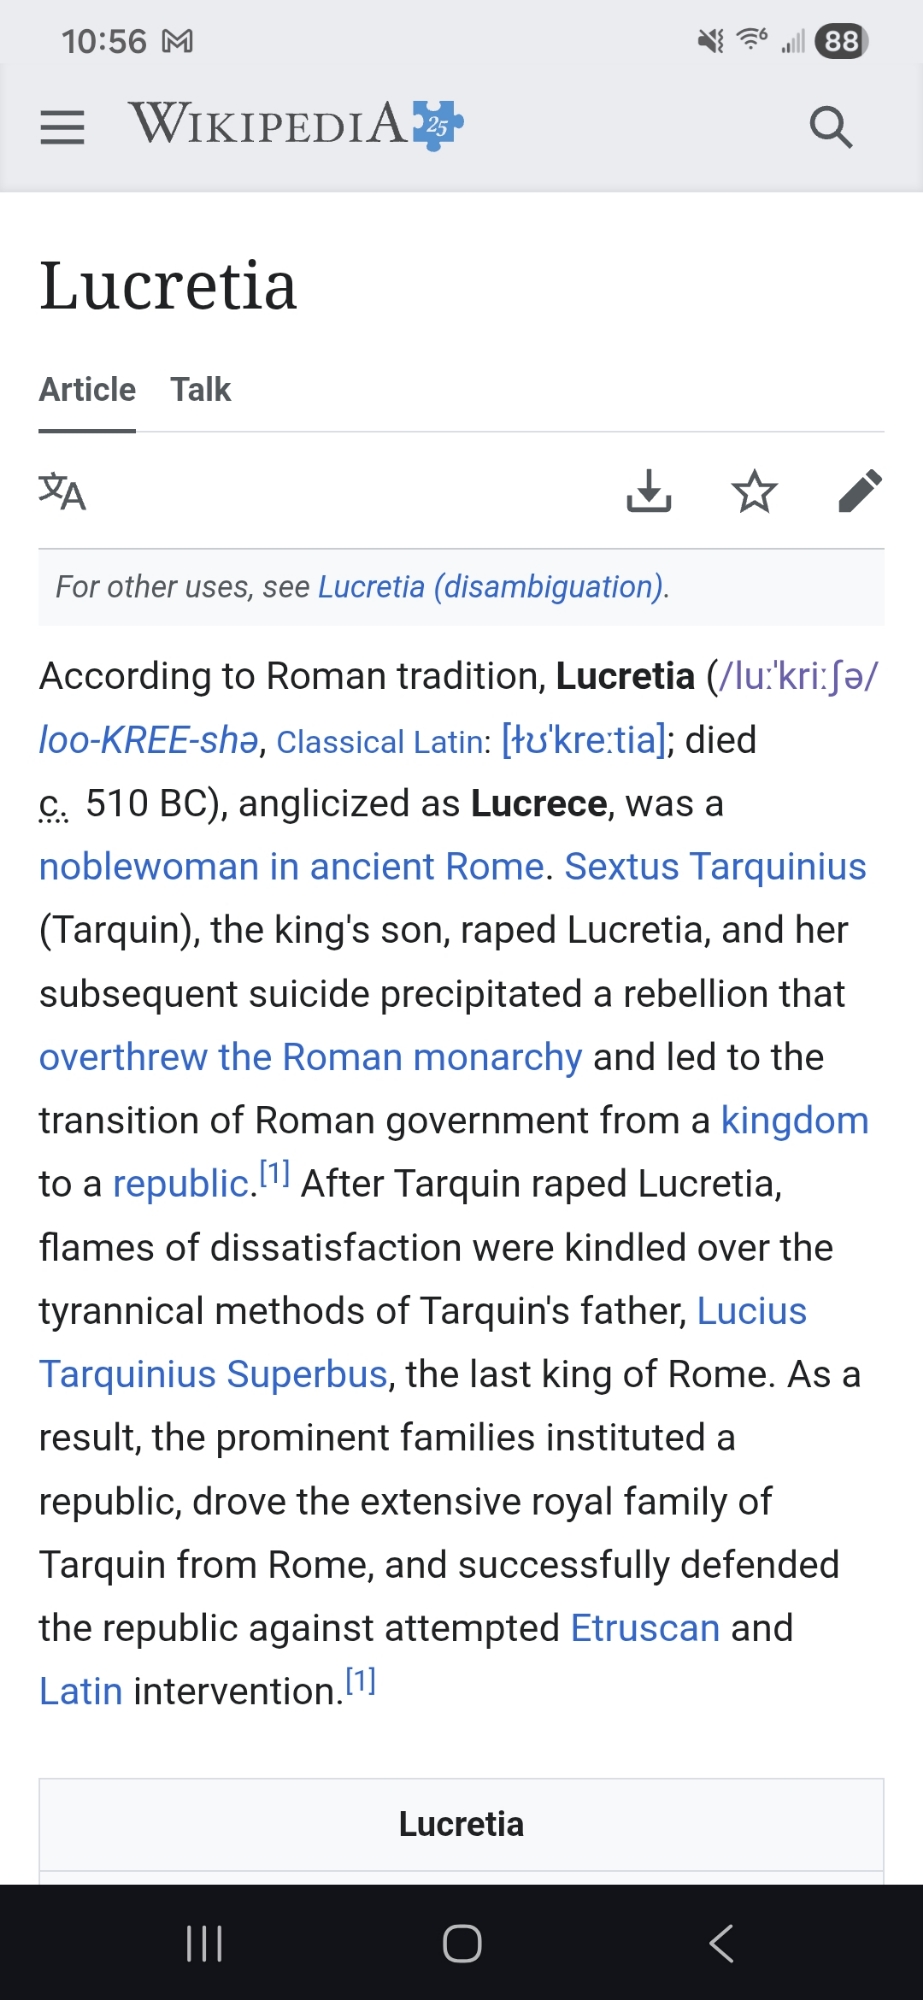
Task: Open the hamburger main menu
Action: pyautogui.click(x=62, y=127)
